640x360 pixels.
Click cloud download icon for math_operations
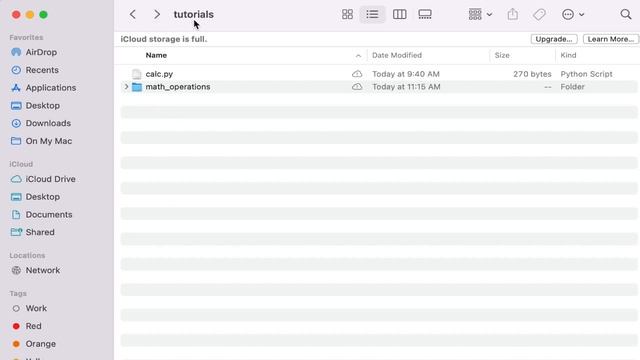[x=357, y=87]
